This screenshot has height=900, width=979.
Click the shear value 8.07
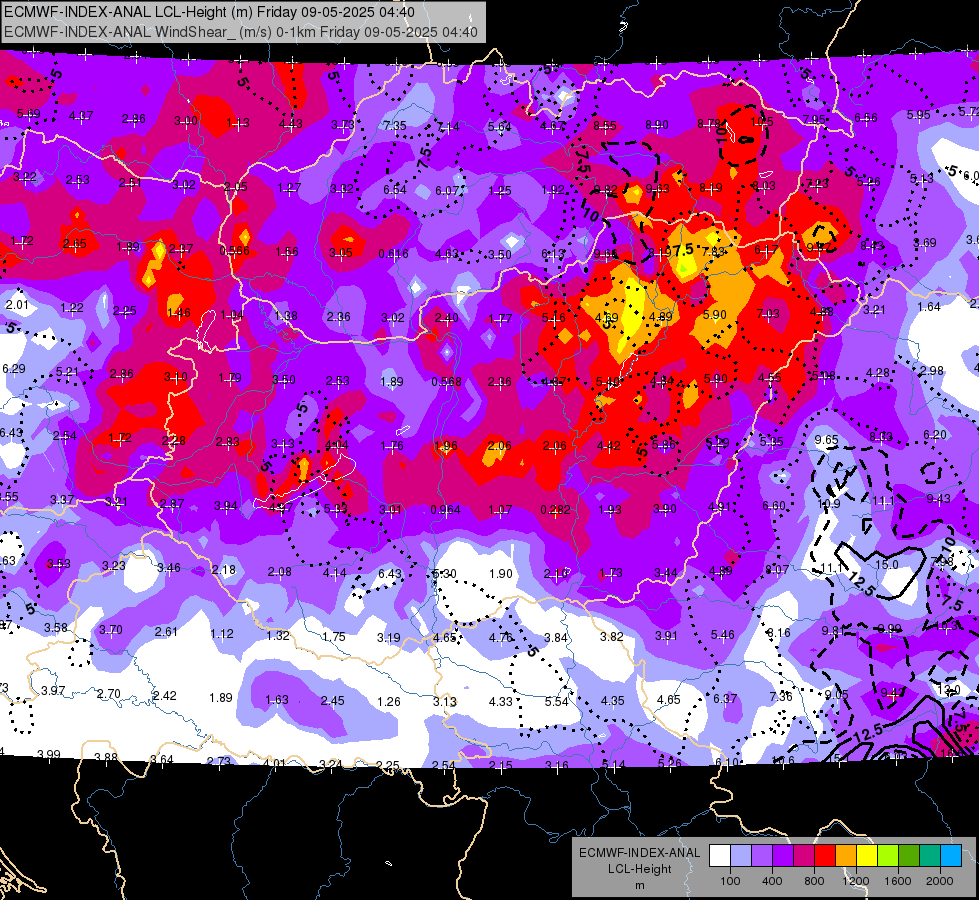777,569
